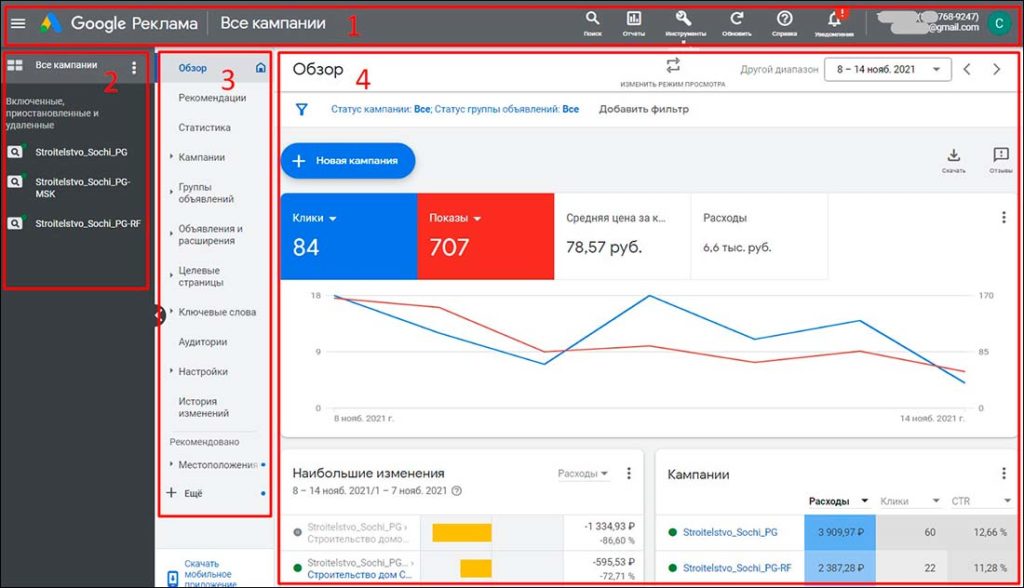Open Stroitelstvo_Sochi_PG link in Кампании card
This screenshot has width=1024, height=588.
pyautogui.click(x=730, y=532)
